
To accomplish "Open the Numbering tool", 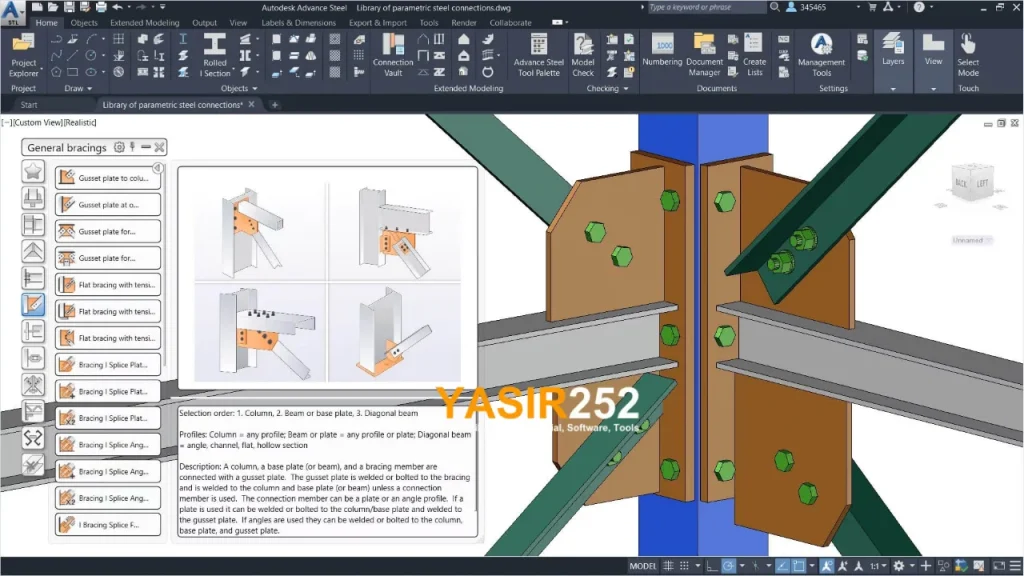I will 662,50.
